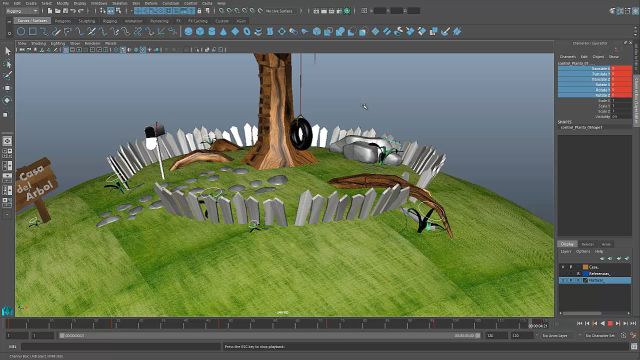
Task: Click the save scene icon
Action: tap(65, 11)
